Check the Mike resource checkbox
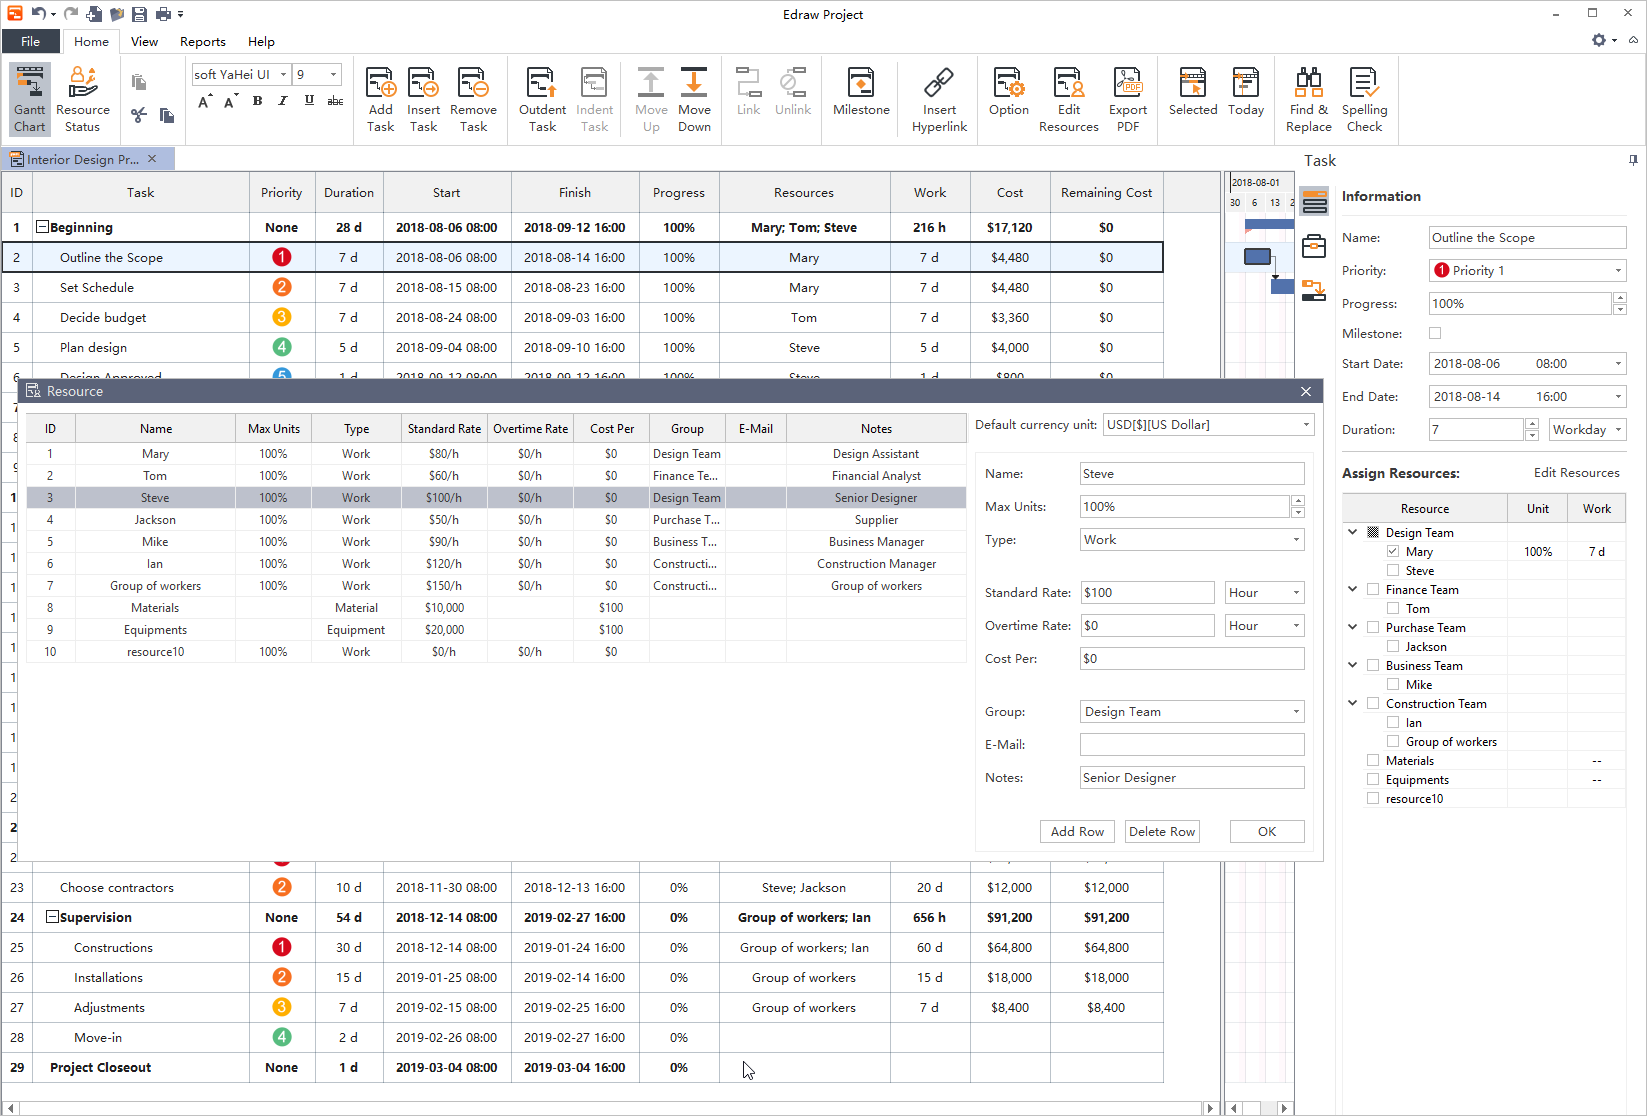 [1393, 684]
